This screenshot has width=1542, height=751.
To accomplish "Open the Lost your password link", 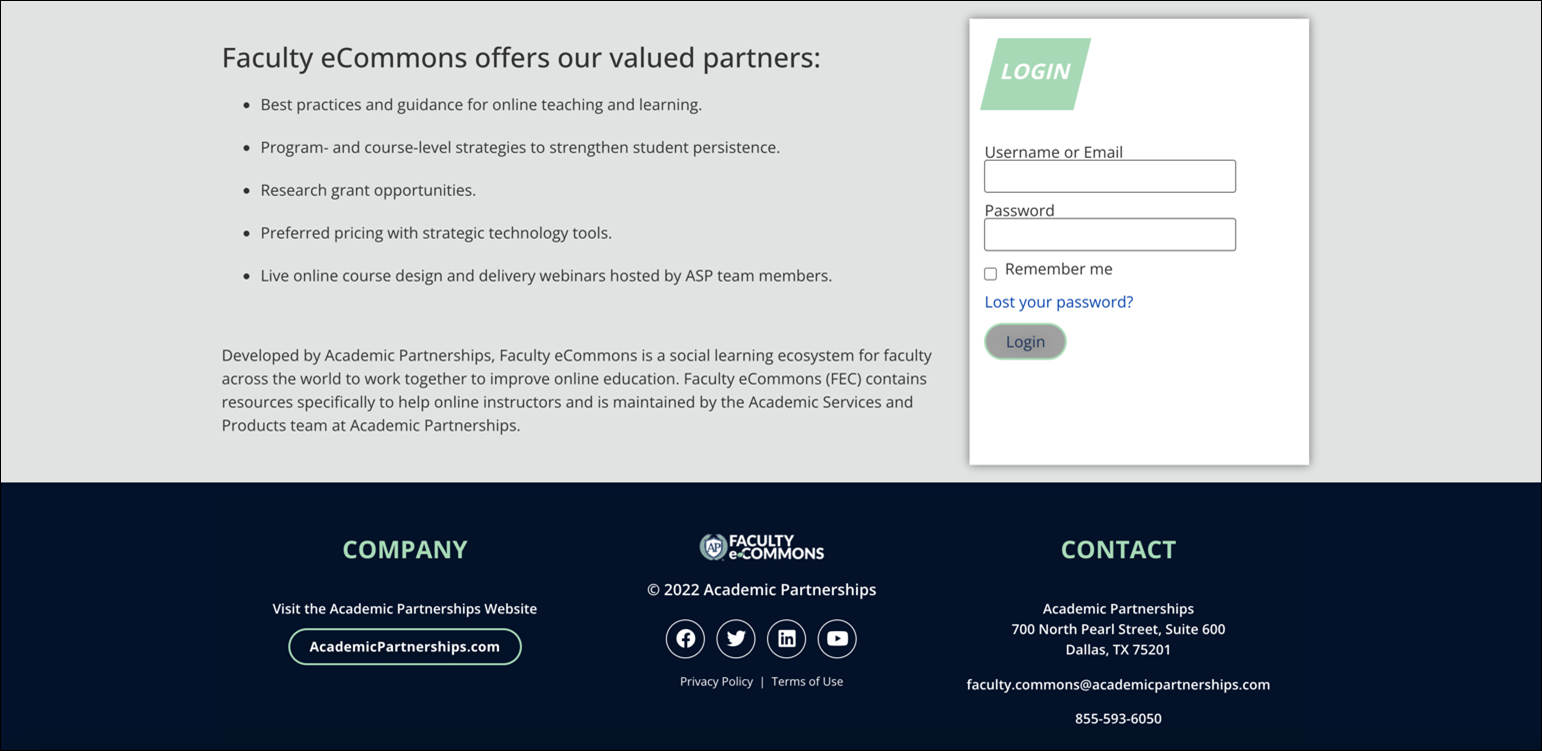I will [x=1059, y=302].
